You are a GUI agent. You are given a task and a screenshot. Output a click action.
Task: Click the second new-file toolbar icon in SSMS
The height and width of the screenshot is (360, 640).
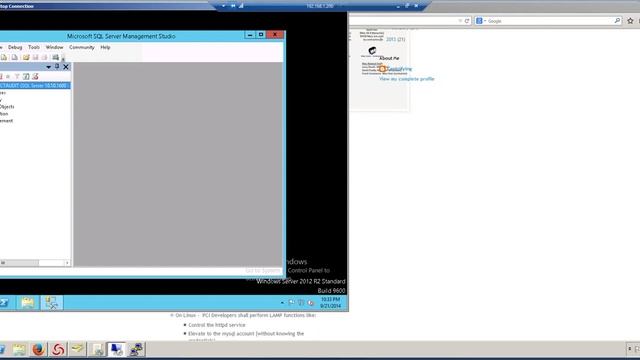pyautogui.click(x=14, y=57)
